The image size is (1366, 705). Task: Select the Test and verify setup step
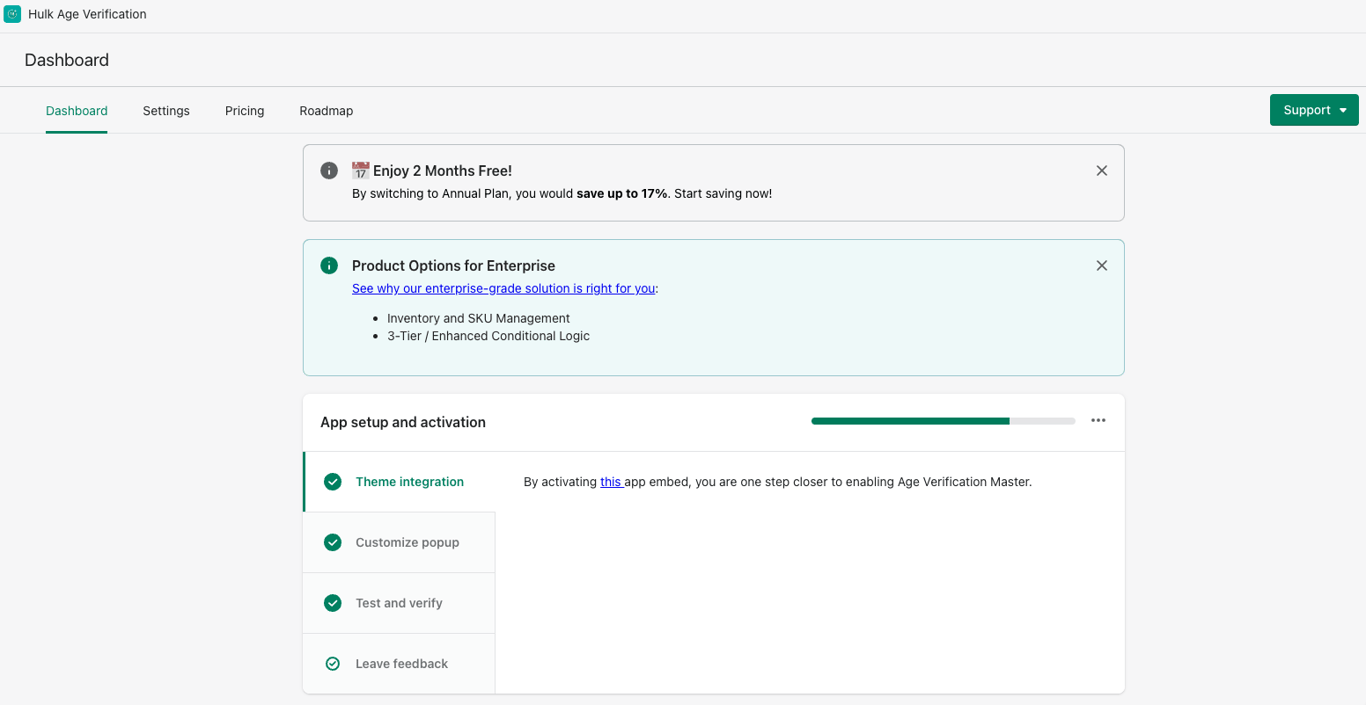click(399, 604)
